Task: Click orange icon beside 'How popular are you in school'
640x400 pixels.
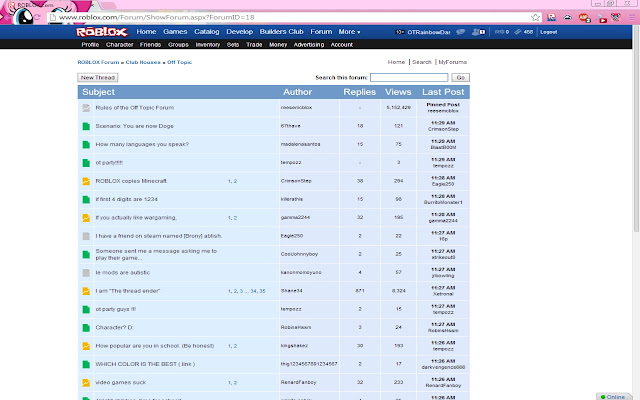Action: pos(86,346)
